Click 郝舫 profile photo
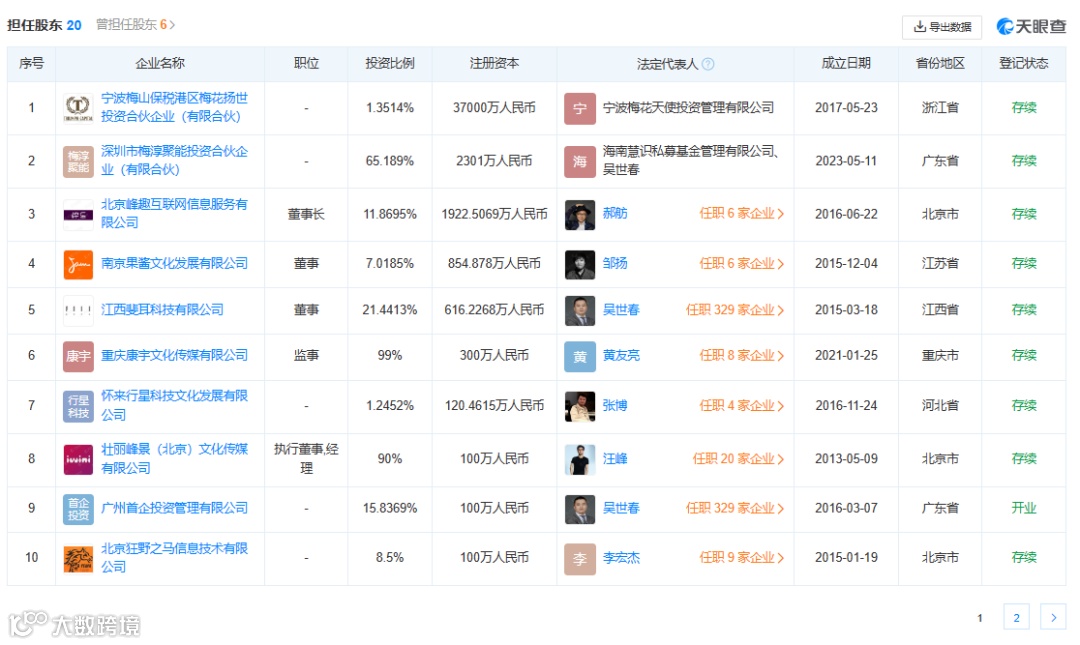 pos(580,214)
